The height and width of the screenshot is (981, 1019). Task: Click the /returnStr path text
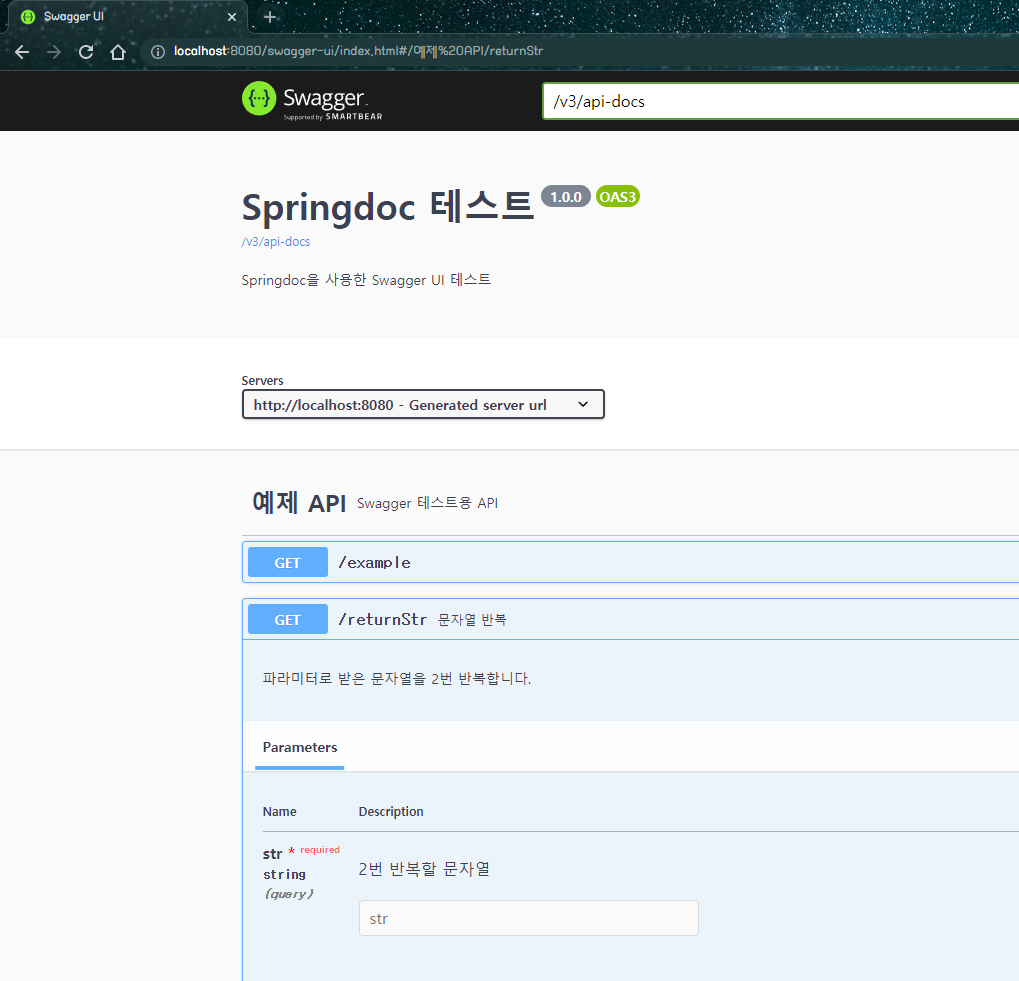coord(382,620)
